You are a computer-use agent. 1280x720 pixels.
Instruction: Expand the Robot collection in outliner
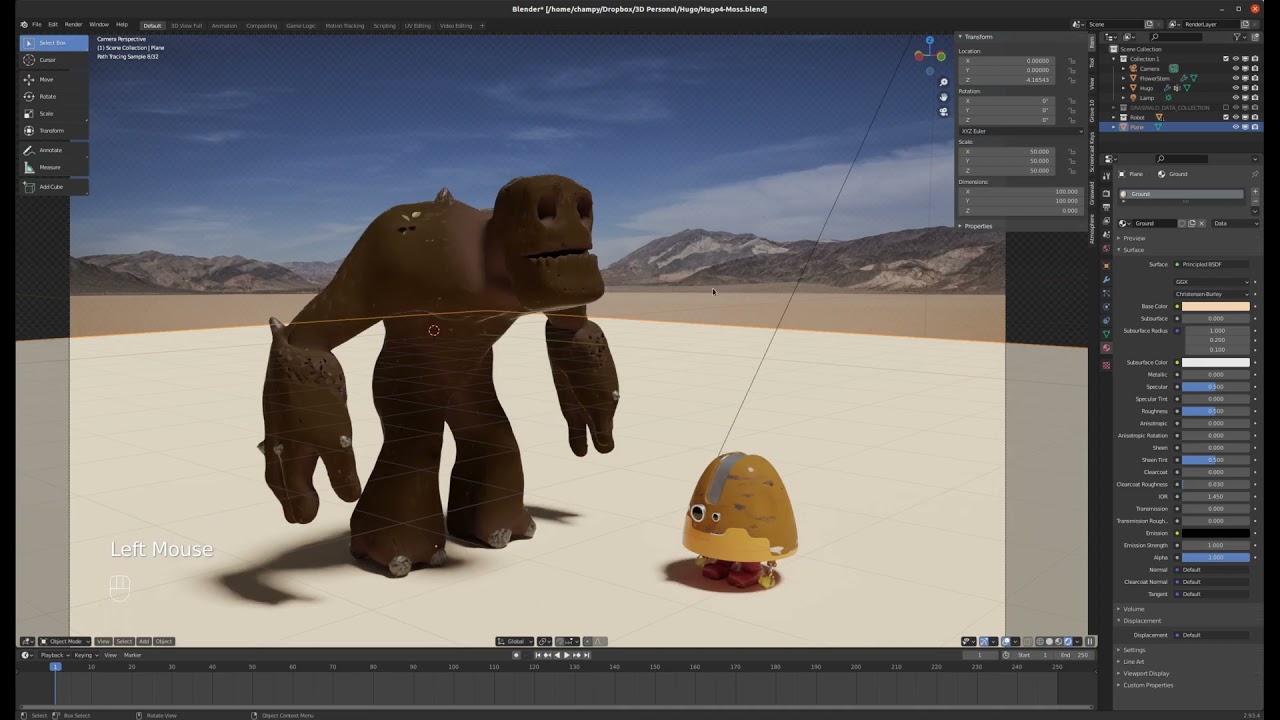point(1113,117)
